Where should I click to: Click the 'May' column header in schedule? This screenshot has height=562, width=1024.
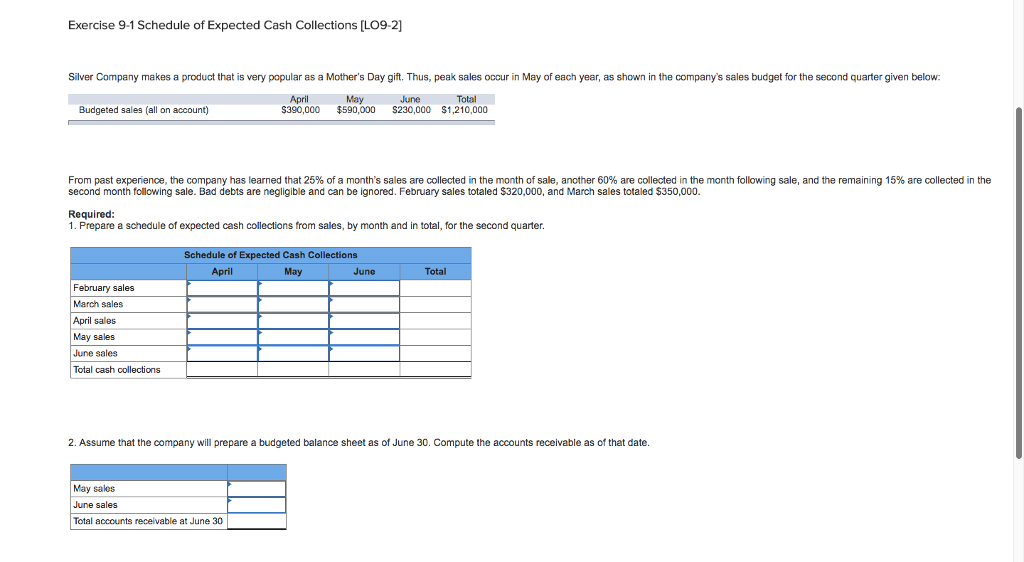click(293, 272)
